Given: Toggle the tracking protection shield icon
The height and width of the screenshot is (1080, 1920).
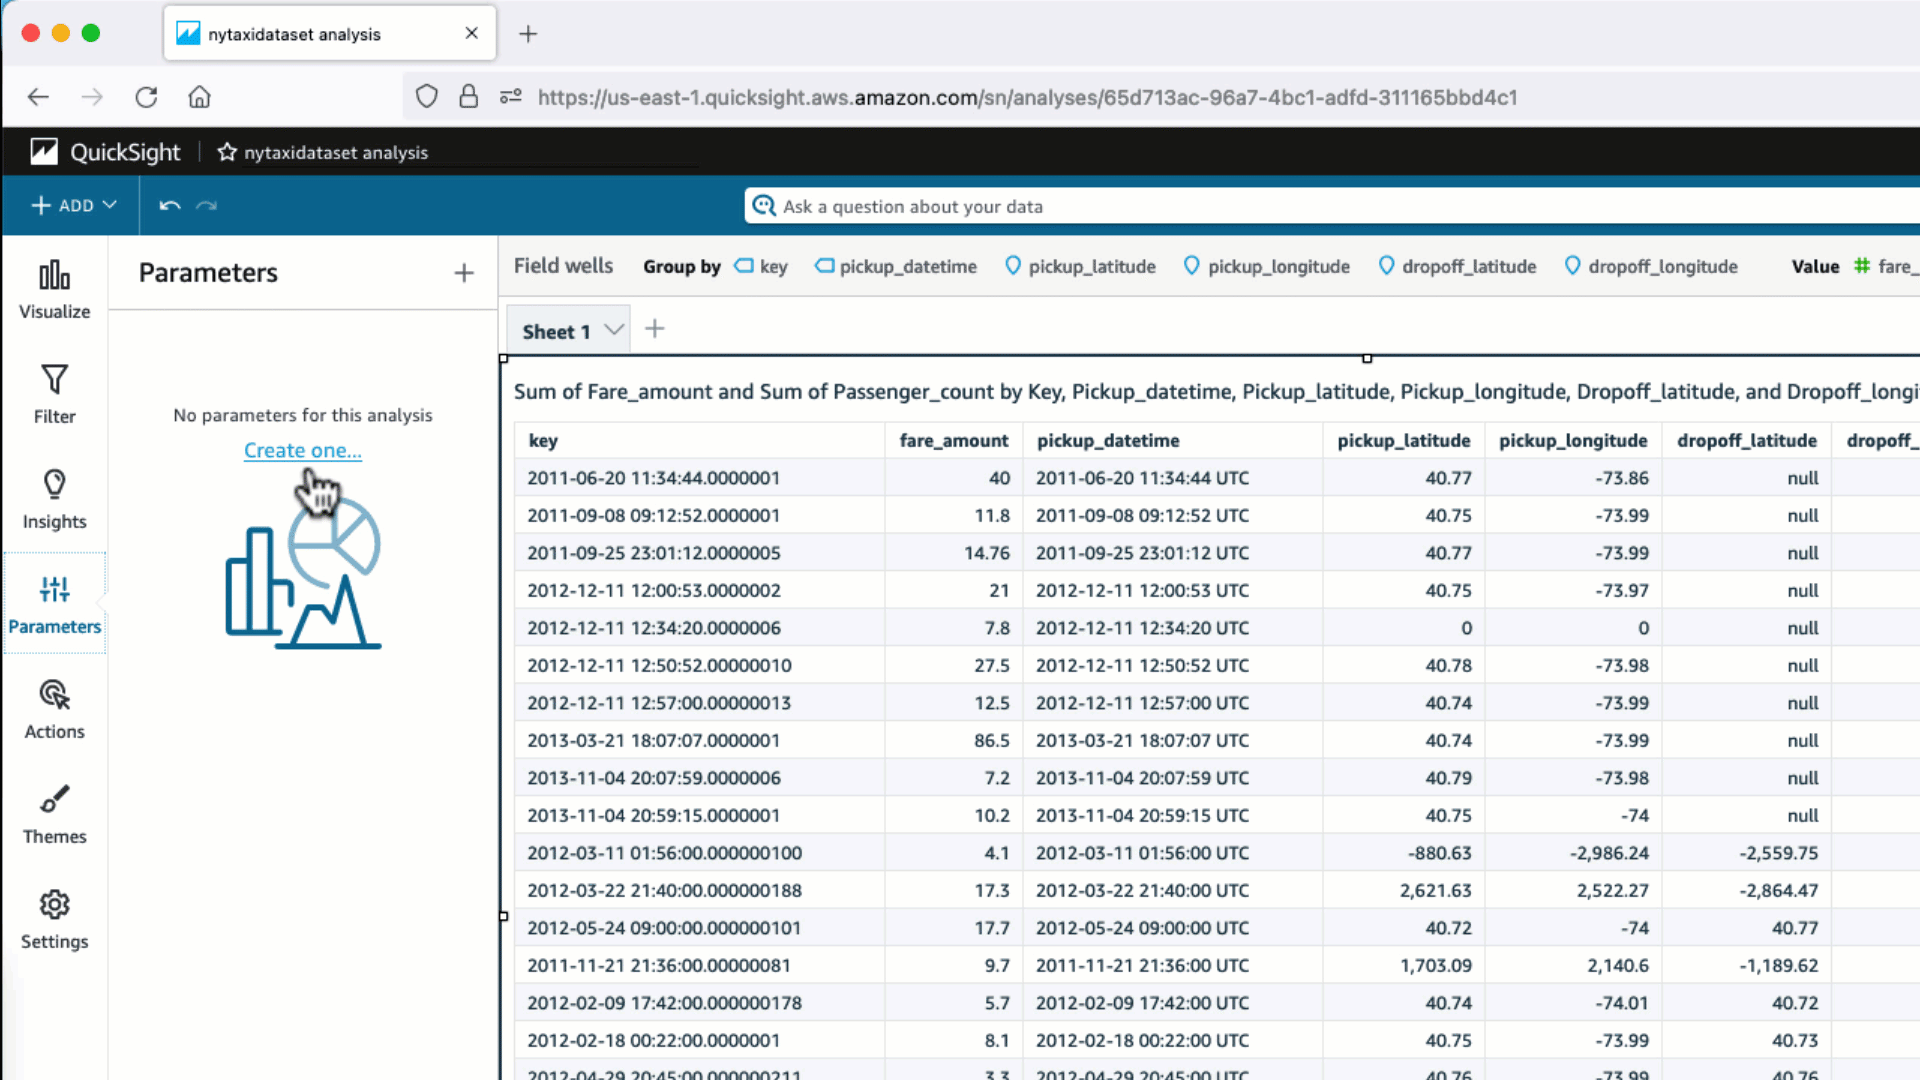Looking at the screenshot, I should pos(427,96).
